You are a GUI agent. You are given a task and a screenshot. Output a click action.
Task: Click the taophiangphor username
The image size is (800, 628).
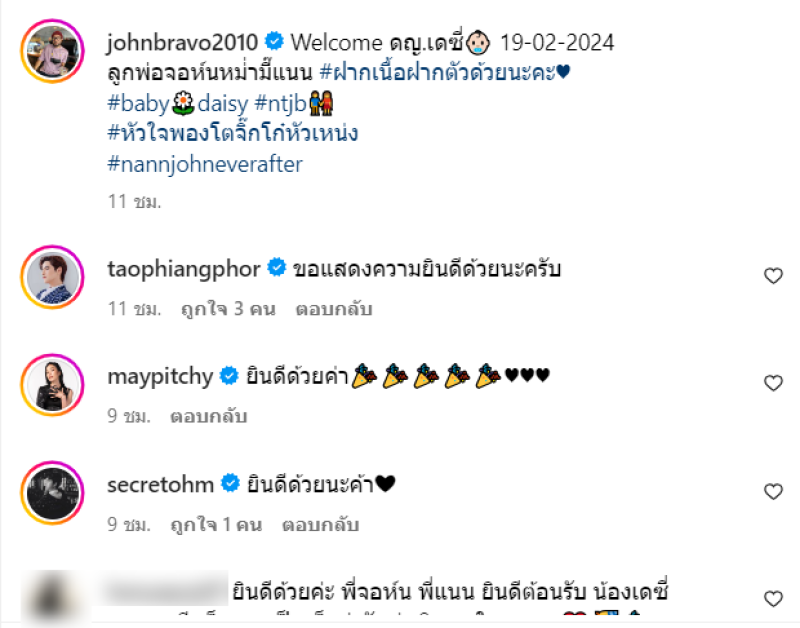(184, 269)
